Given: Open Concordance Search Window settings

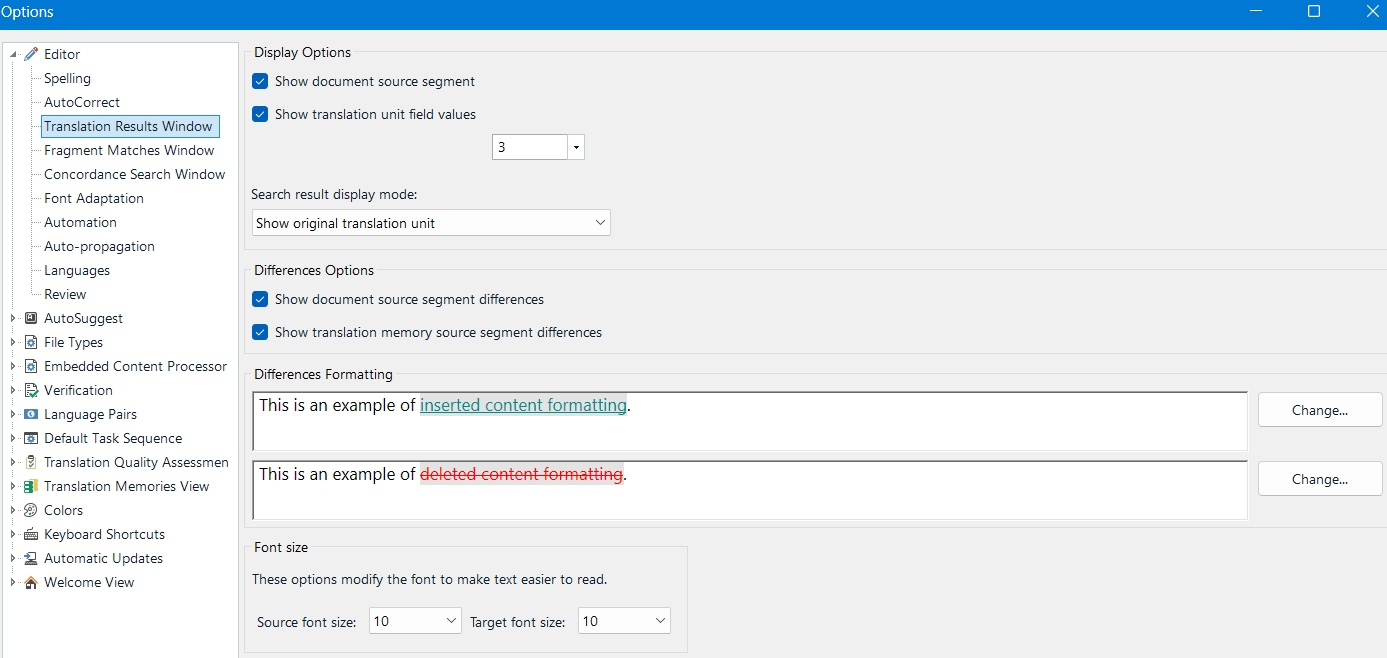Looking at the screenshot, I should click(135, 174).
